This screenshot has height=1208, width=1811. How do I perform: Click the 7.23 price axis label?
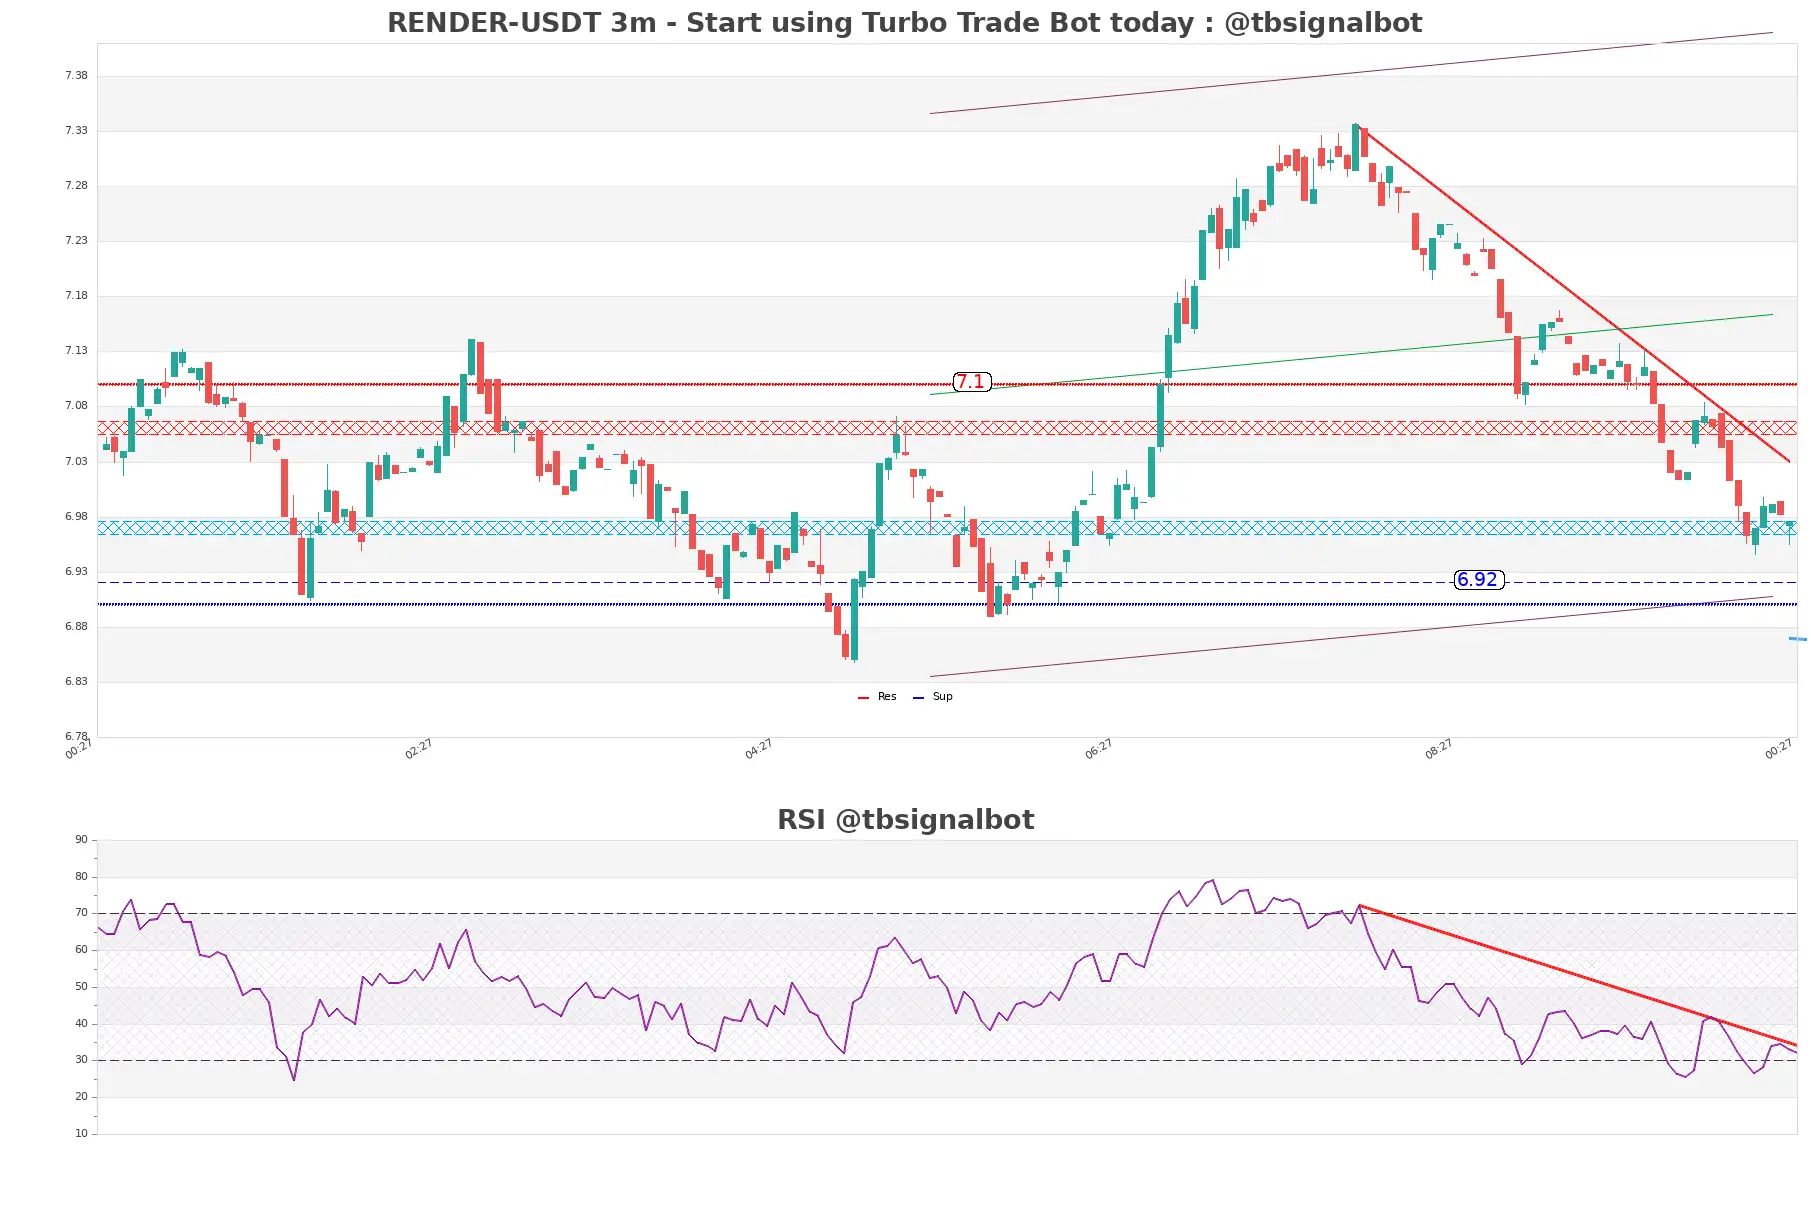point(76,241)
